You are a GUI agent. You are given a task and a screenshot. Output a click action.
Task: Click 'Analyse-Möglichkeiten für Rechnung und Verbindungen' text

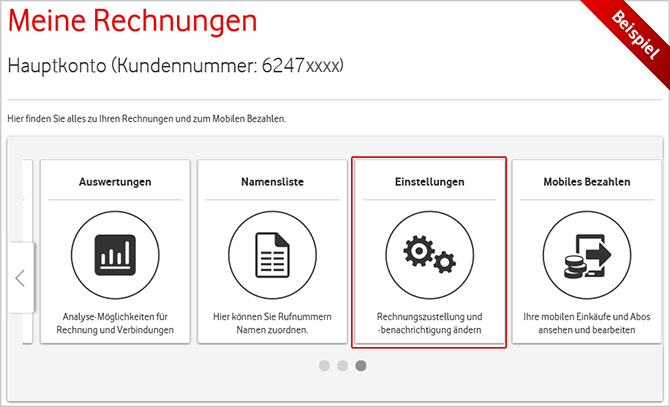pyautogui.click(x=115, y=323)
